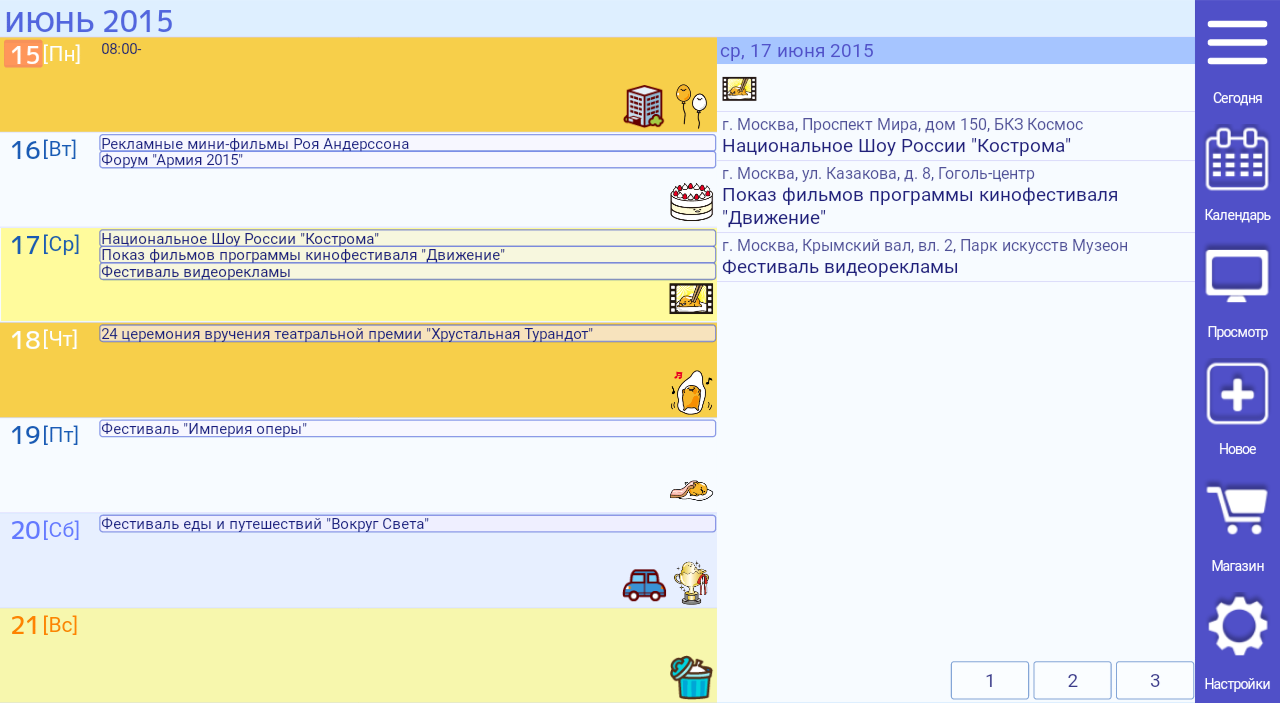
Task: Go to page 3 button
Action: (x=1155, y=681)
